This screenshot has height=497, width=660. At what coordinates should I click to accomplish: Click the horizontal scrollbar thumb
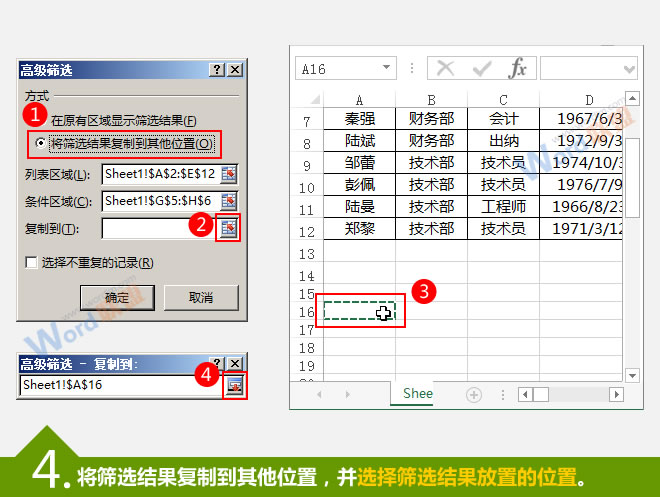[x=541, y=394]
